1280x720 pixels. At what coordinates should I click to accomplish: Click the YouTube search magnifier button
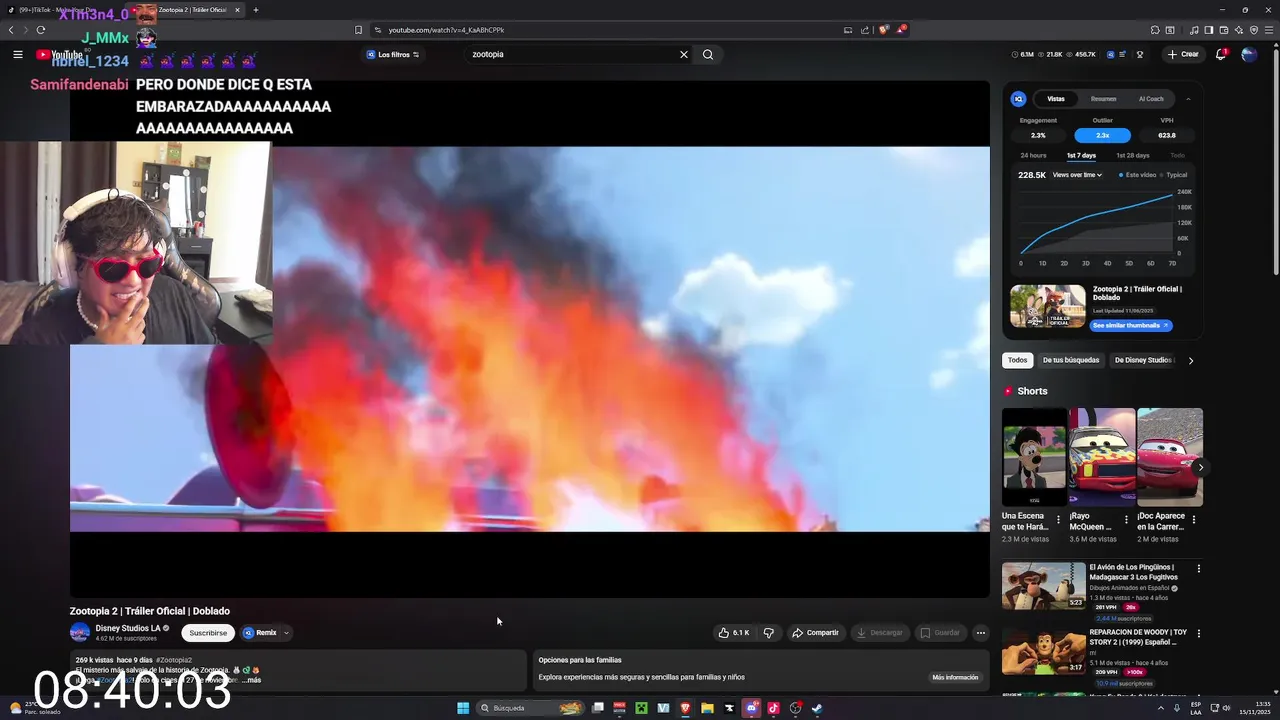[x=708, y=54]
